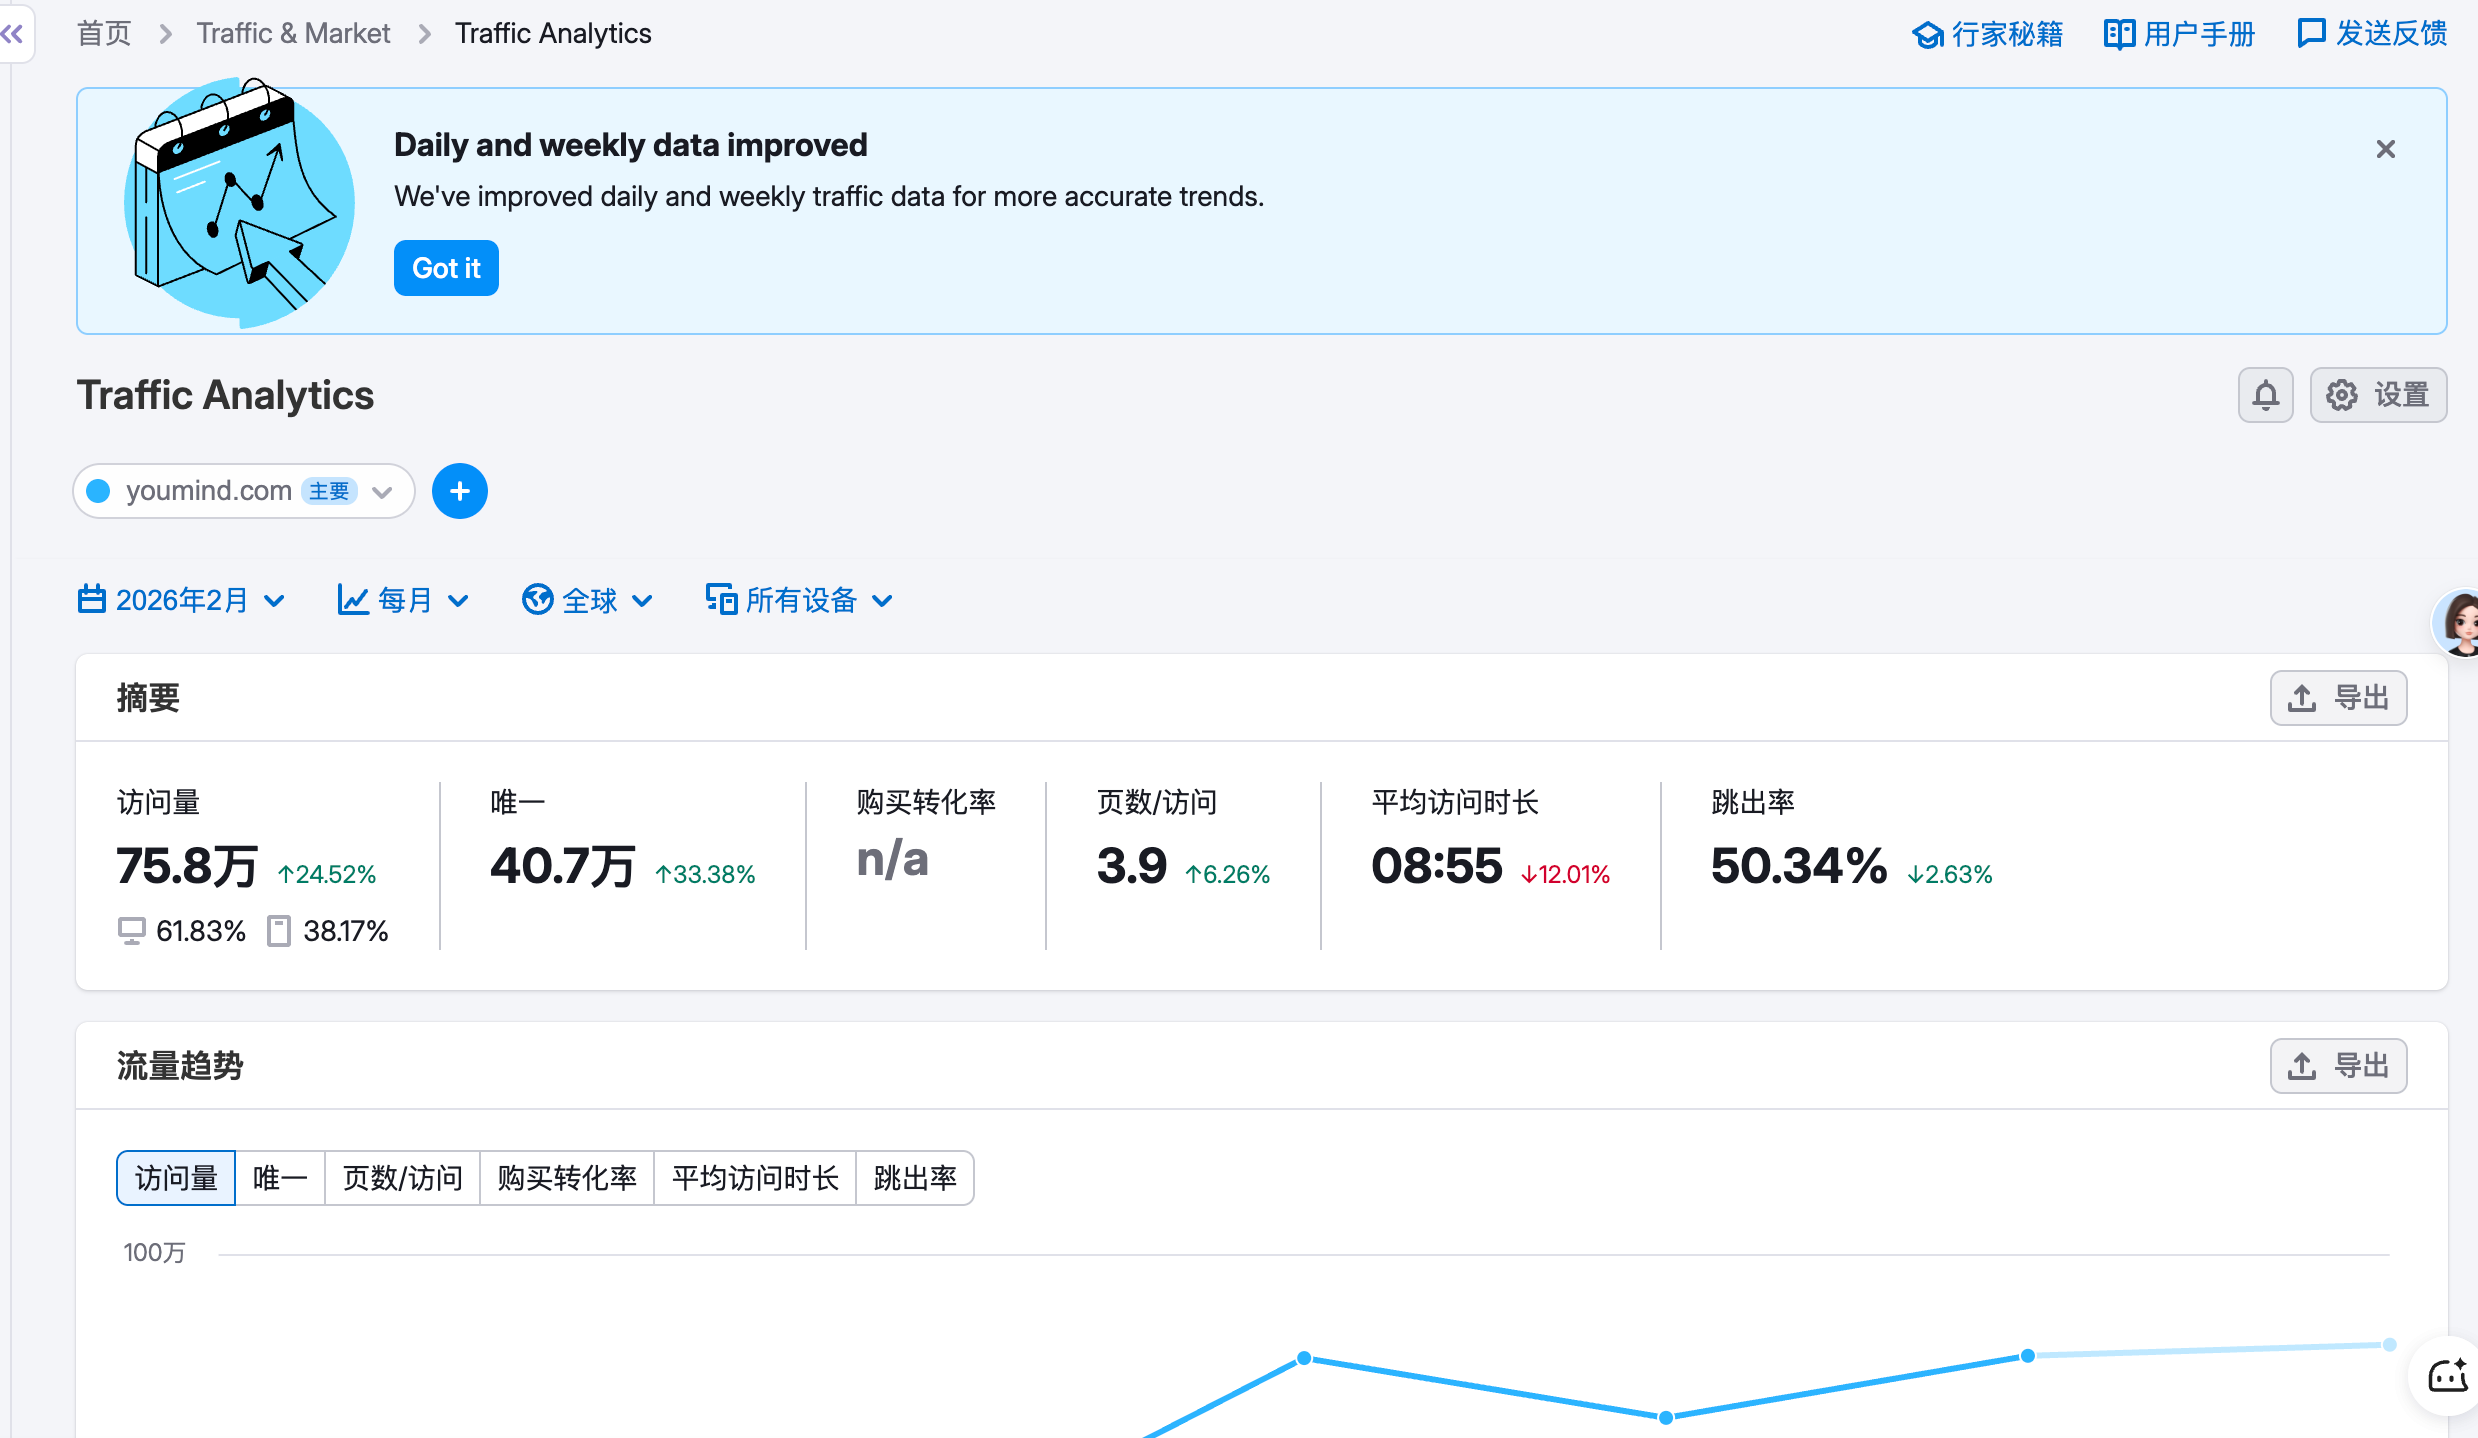Navigate to 首页 breadcrumb

coord(104,34)
